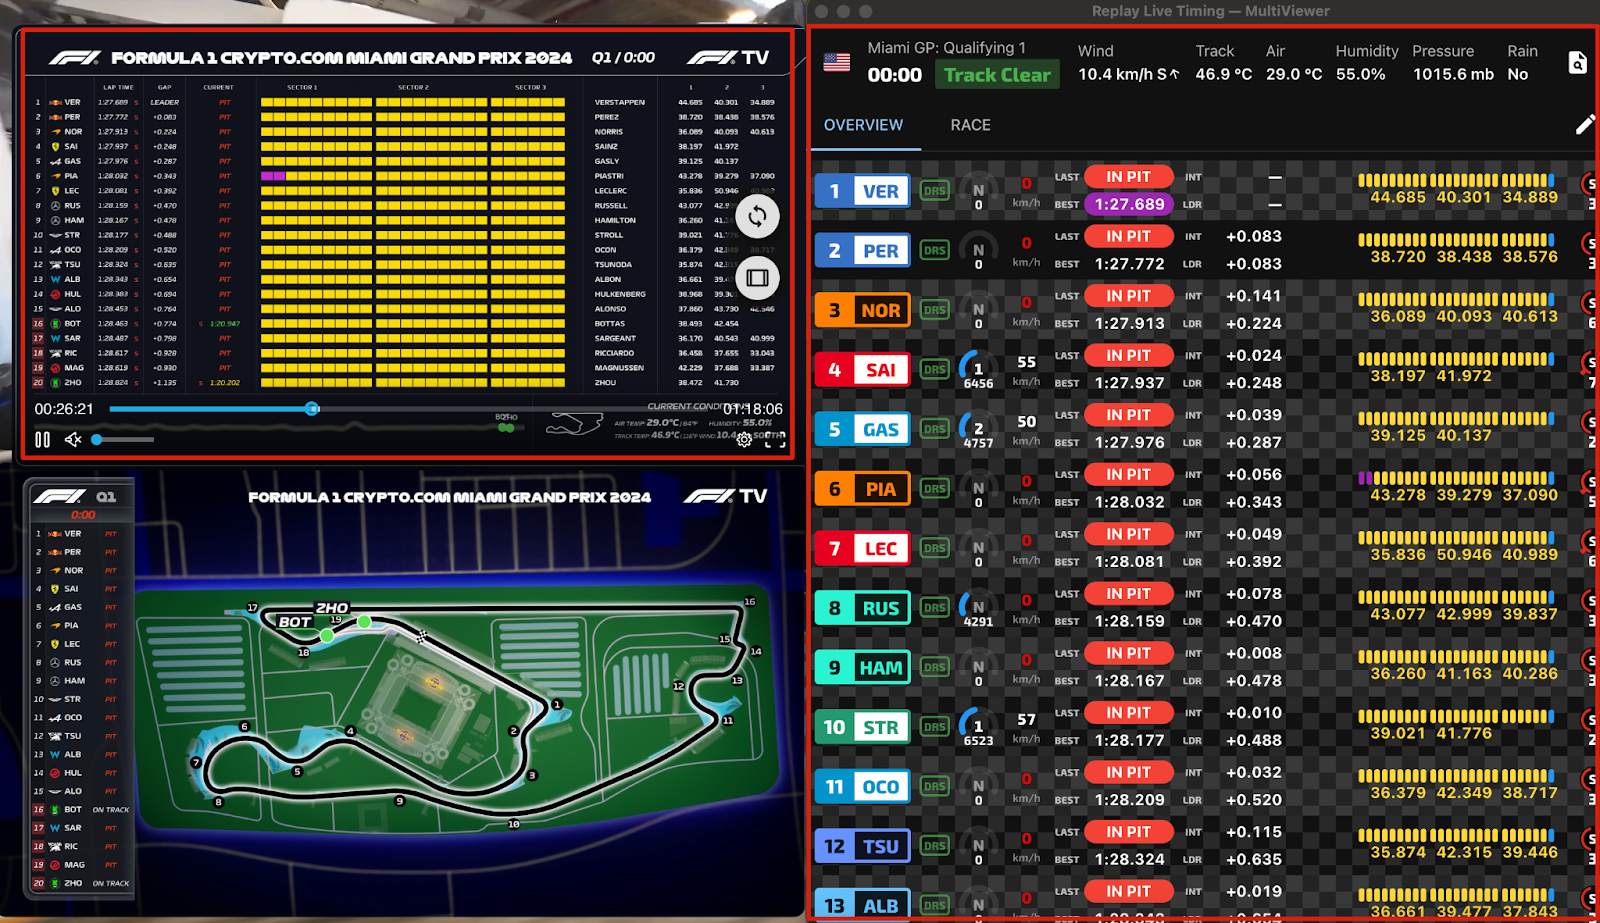
Task: Click leader gap +0.470 for RUS
Action: tap(1254, 621)
